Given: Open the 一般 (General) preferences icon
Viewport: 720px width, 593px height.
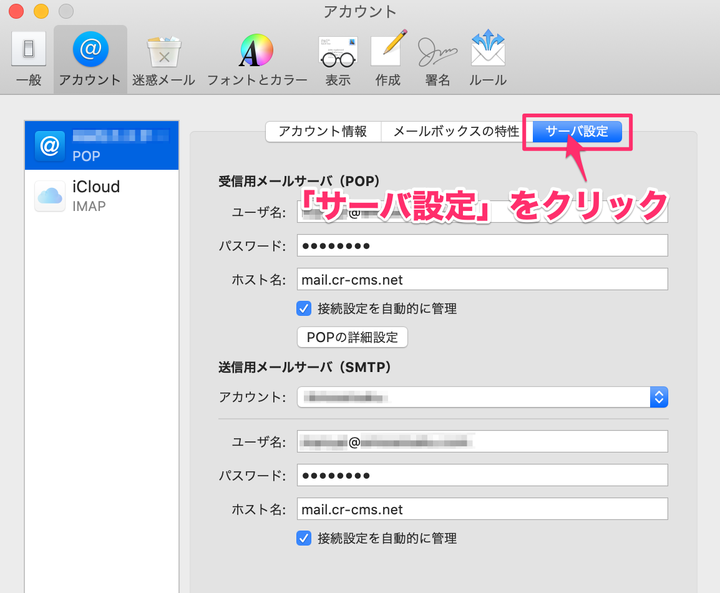Looking at the screenshot, I should (28, 59).
